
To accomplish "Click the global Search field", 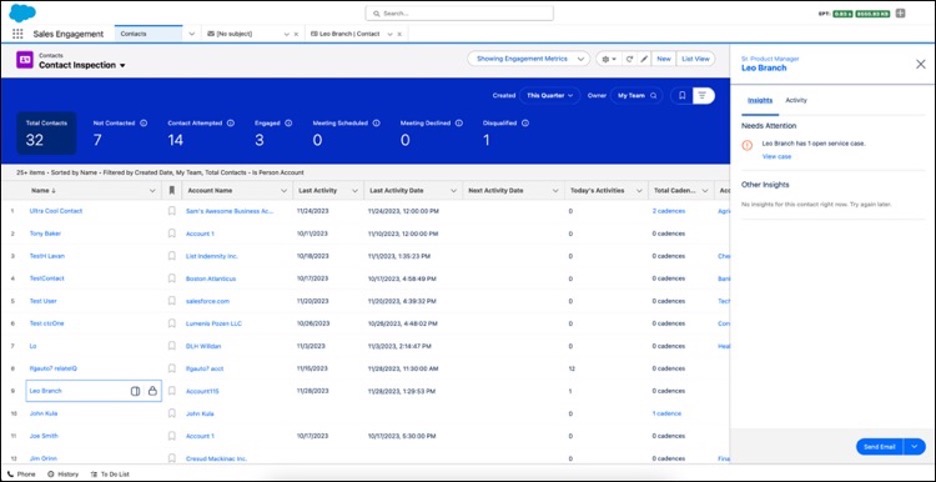I will point(459,13).
